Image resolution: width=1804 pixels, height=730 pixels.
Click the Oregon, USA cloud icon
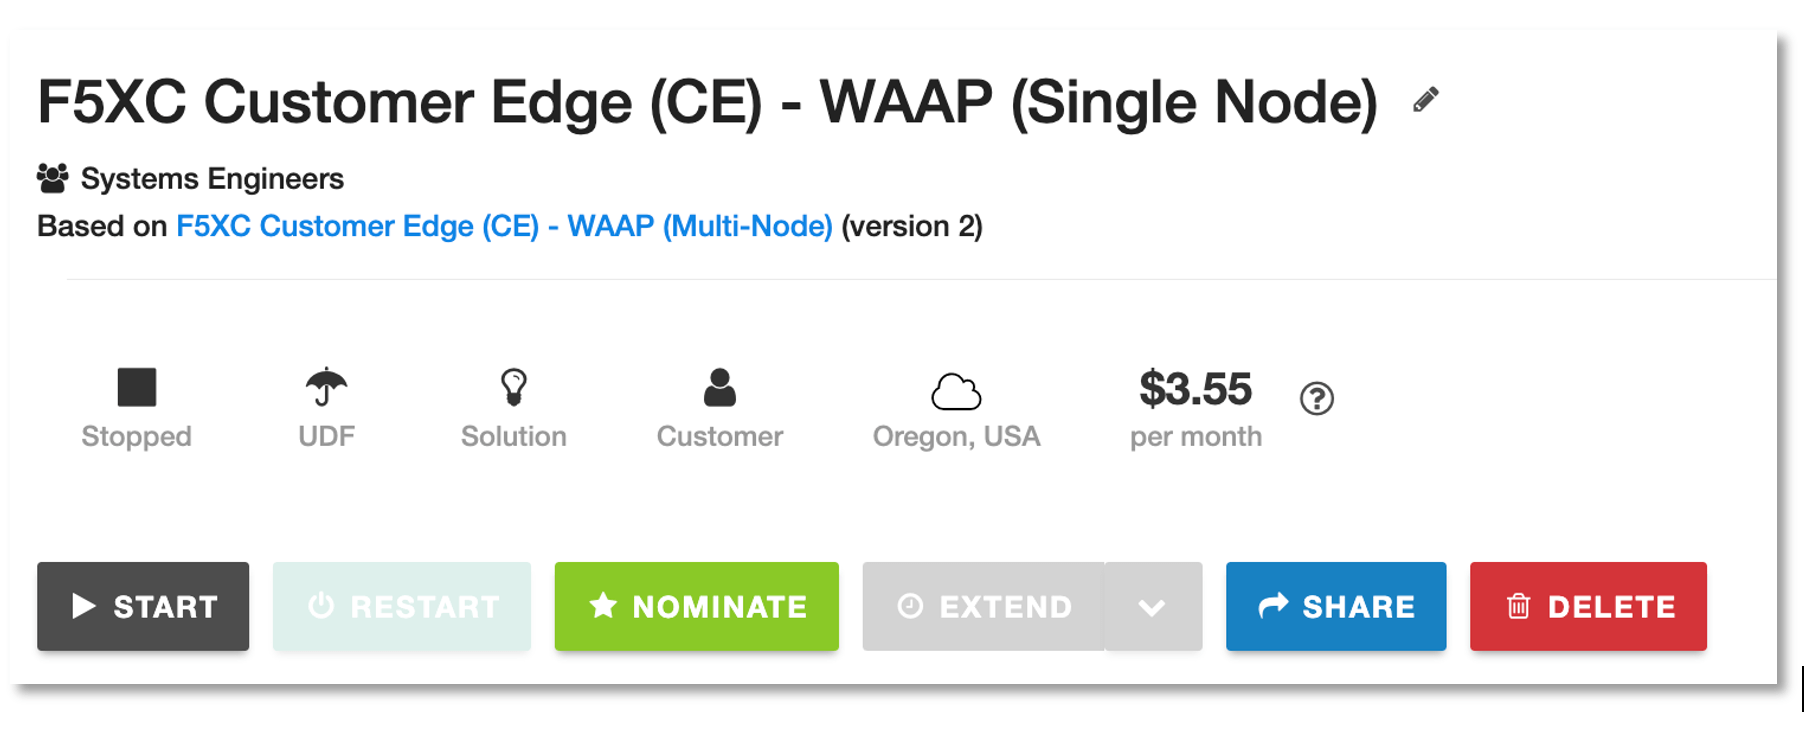[956, 392]
